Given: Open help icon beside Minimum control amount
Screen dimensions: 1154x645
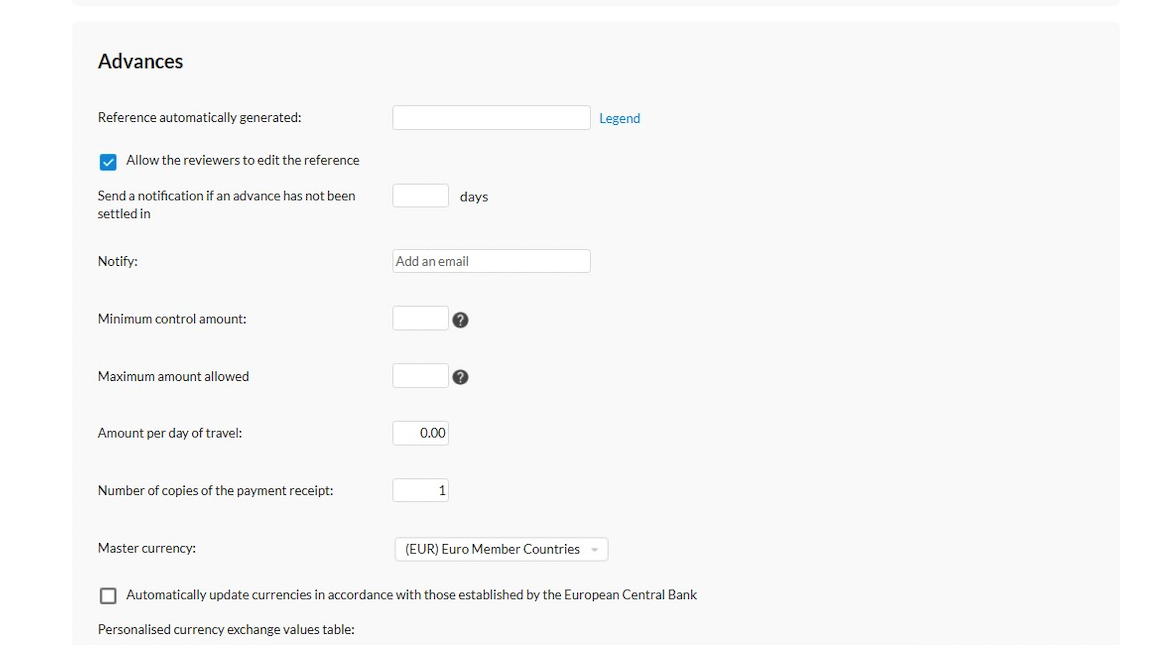Looking at the screenshot, I should click(460, 320).
